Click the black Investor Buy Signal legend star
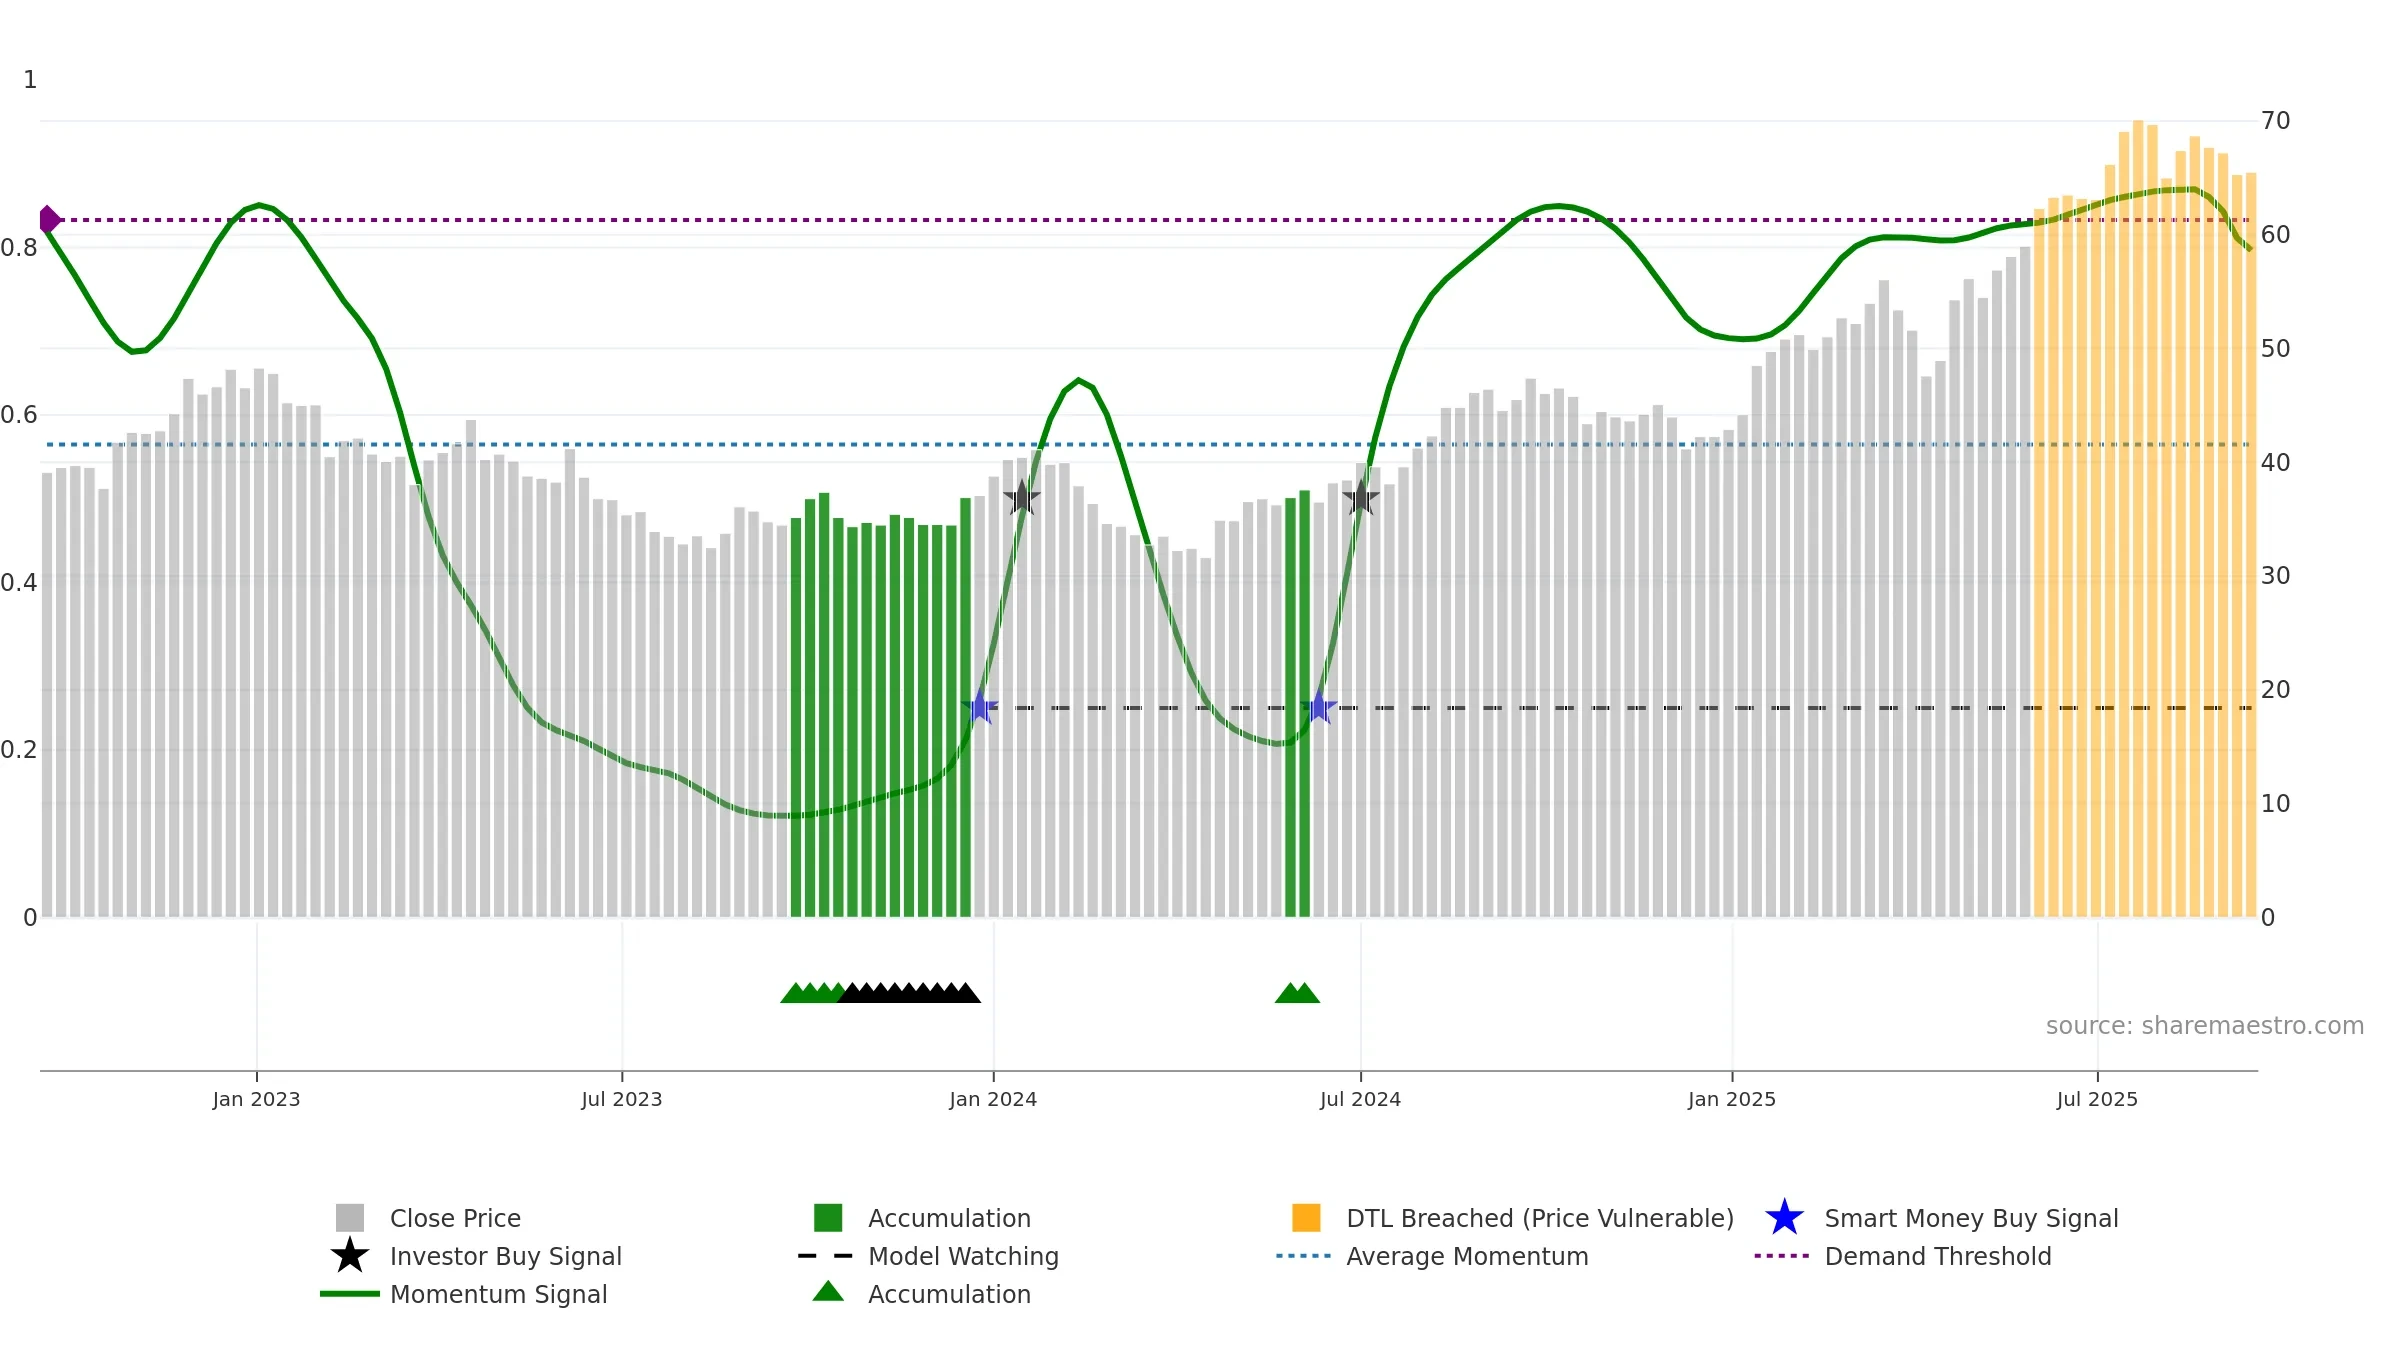The width and height of the screenshot is (2400, 1350). [x=349, y=1256]
